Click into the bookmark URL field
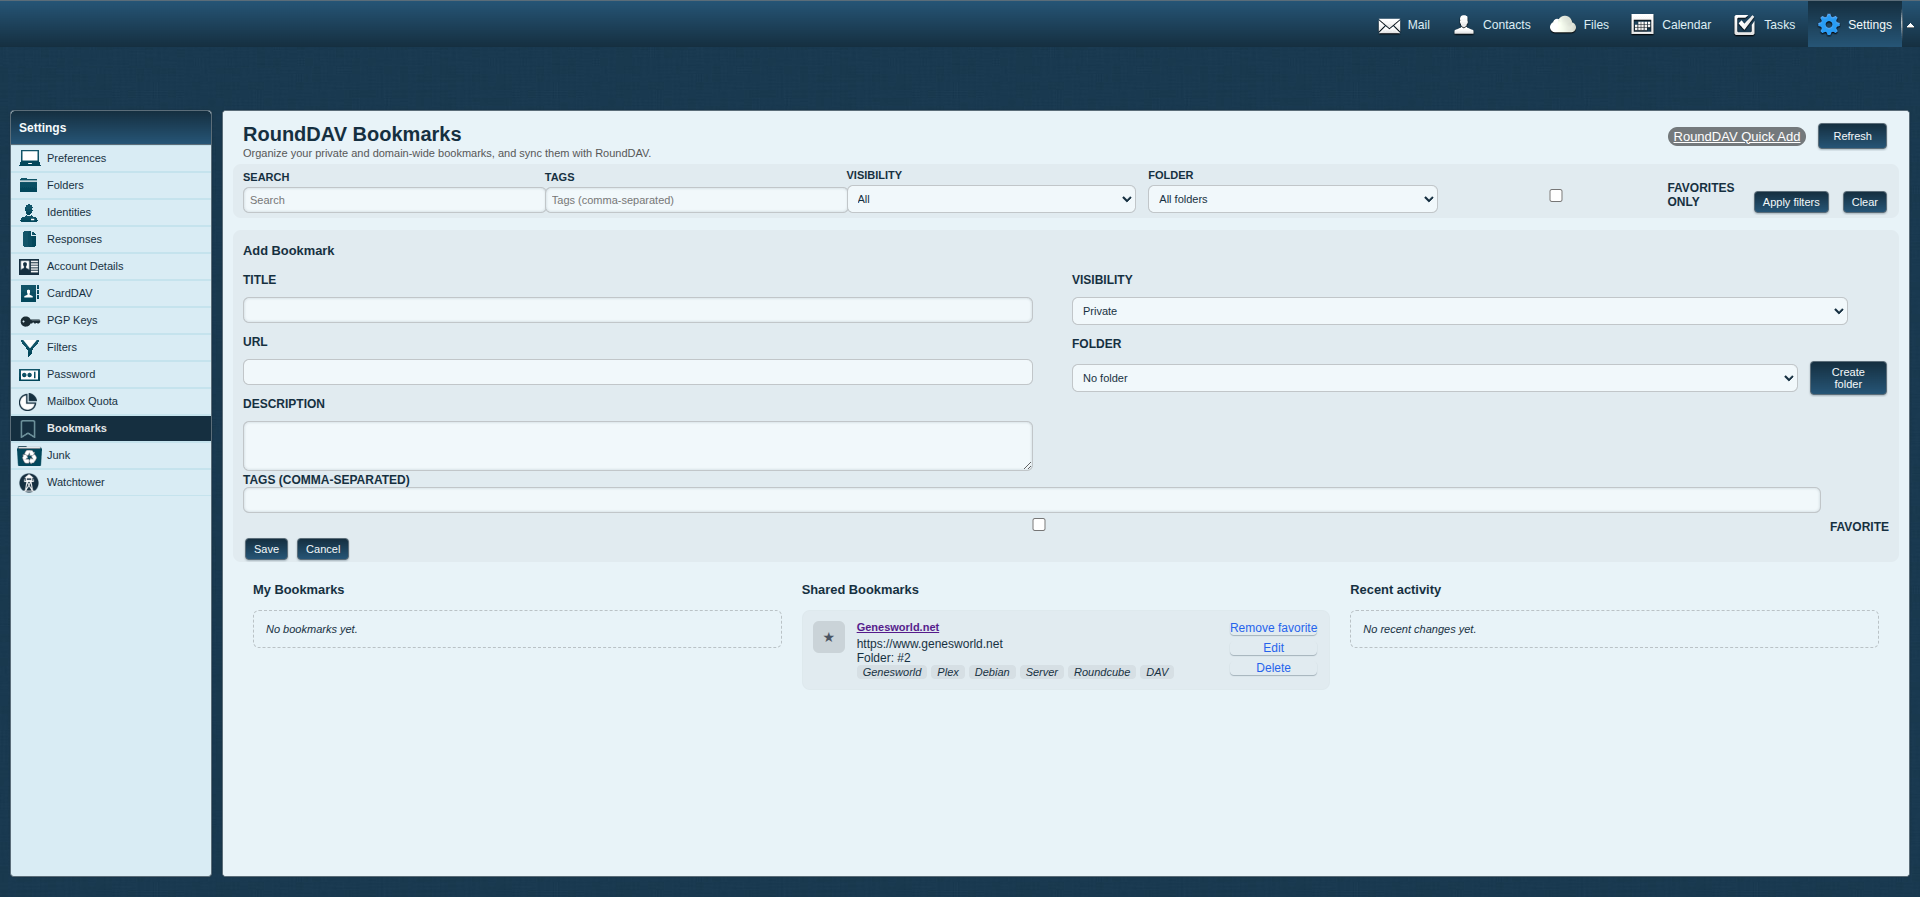The image size is (1920, 897). [637, 372]
